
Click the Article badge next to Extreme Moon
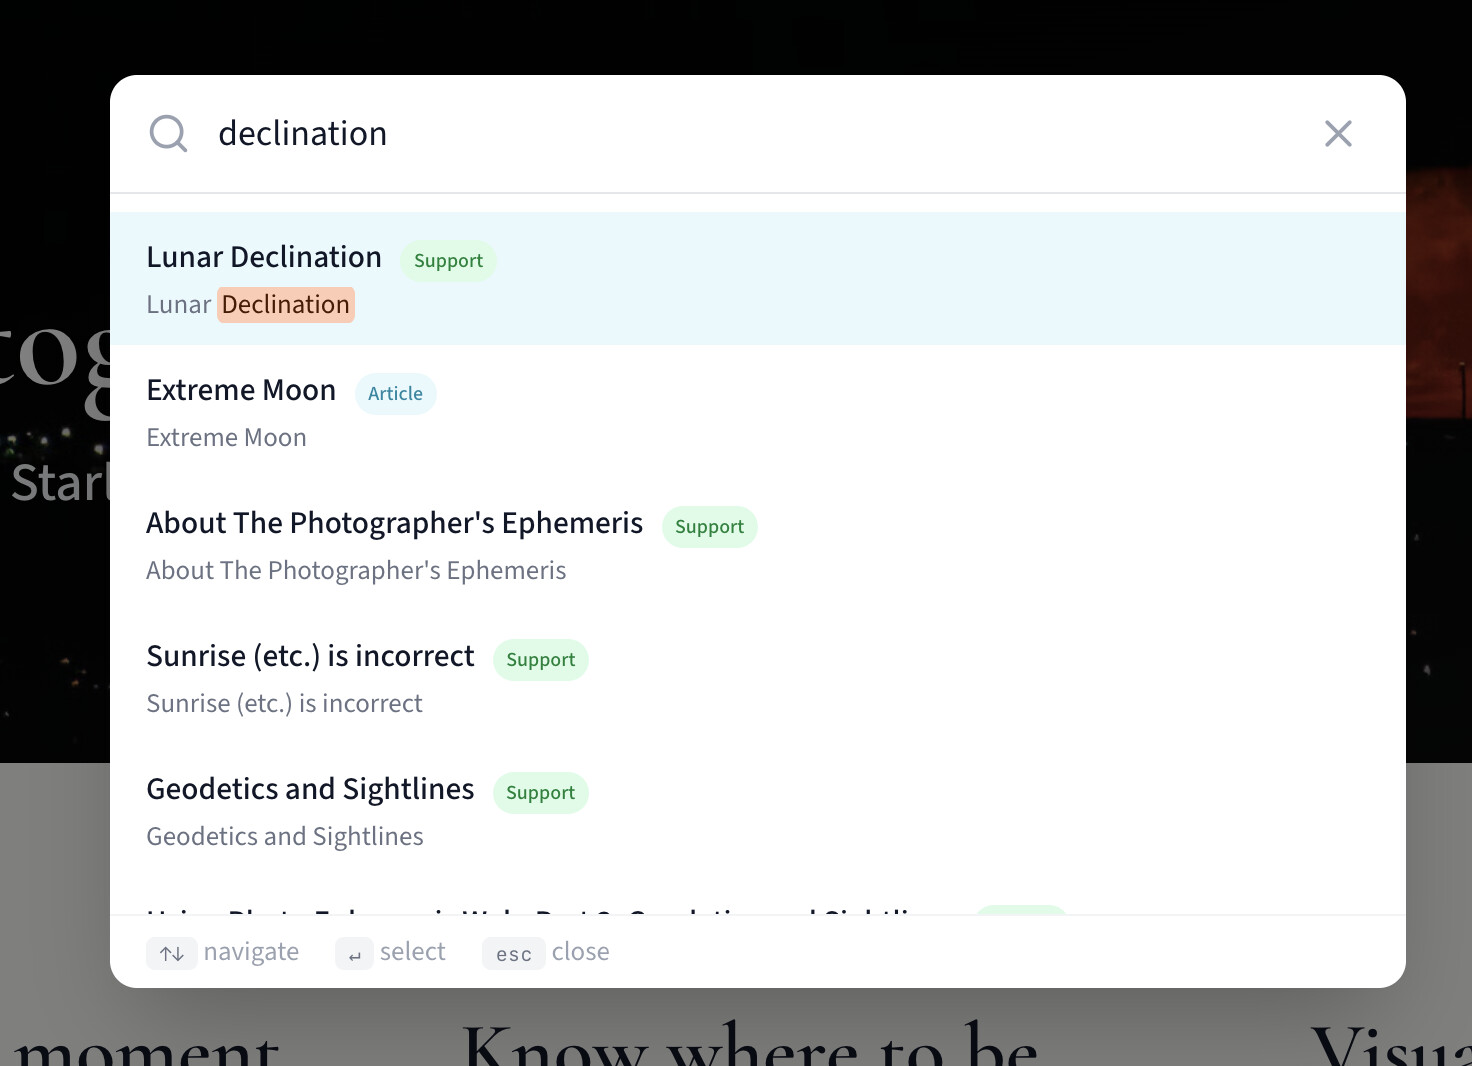click(395, 394)
